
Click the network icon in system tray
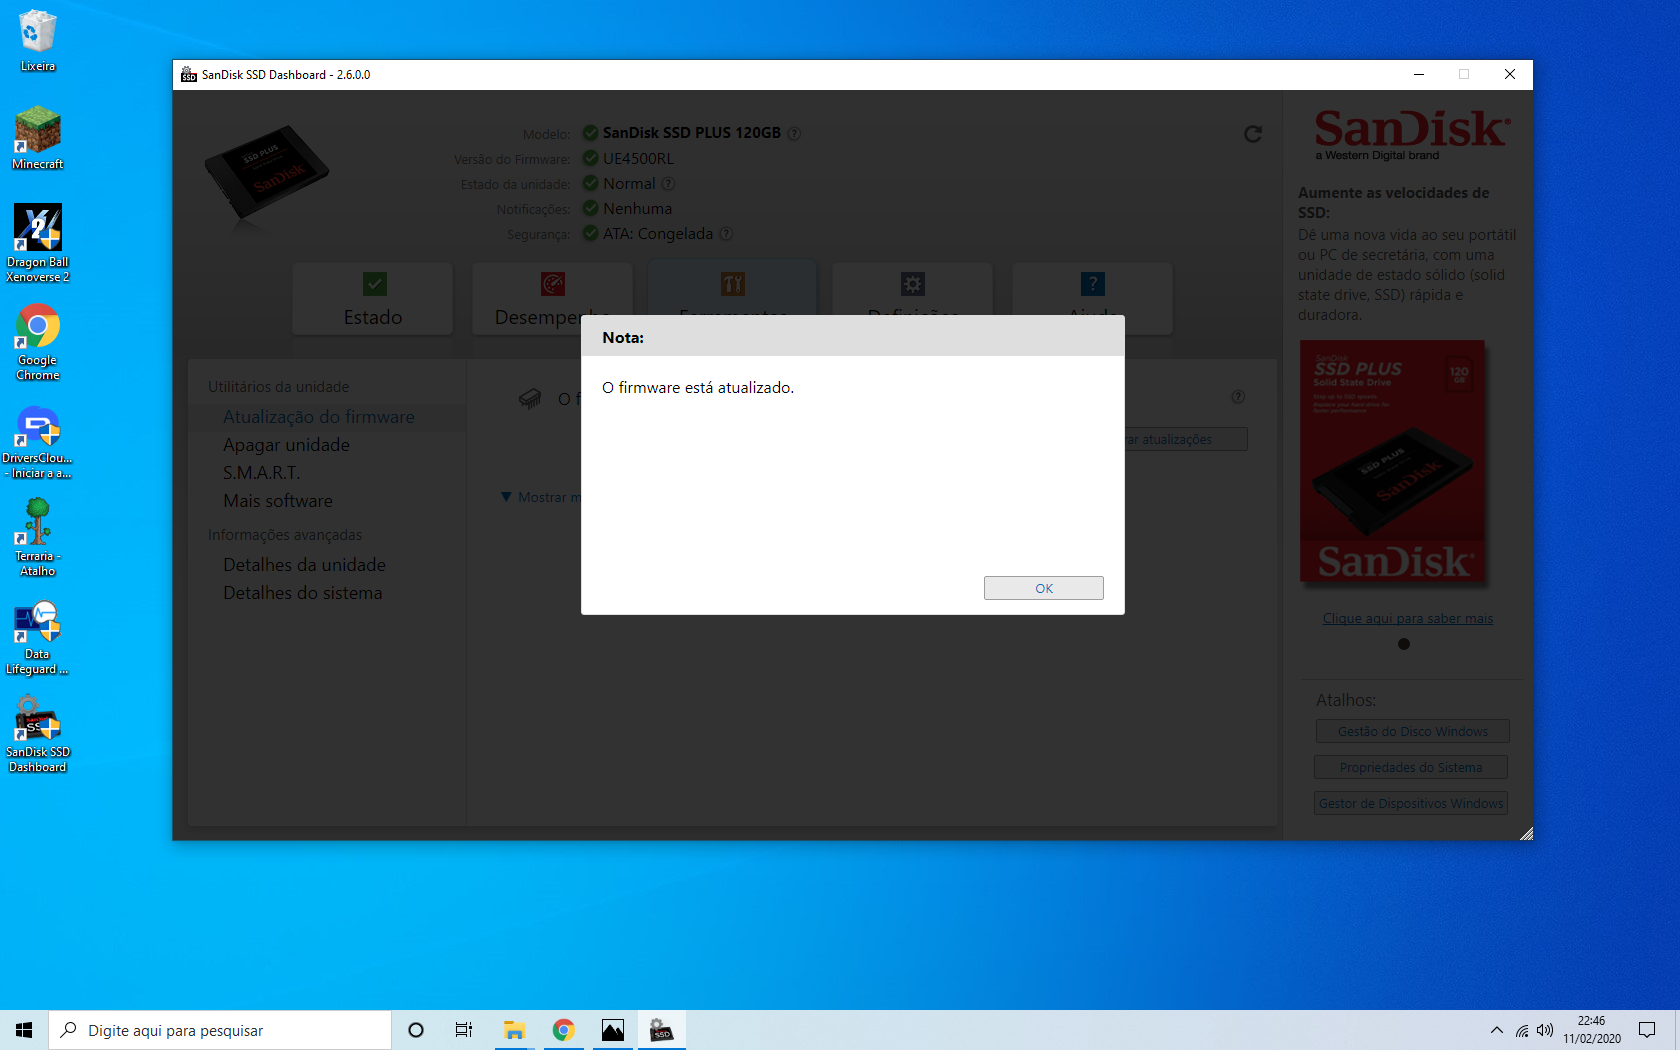click(x=1521, y=1030)
